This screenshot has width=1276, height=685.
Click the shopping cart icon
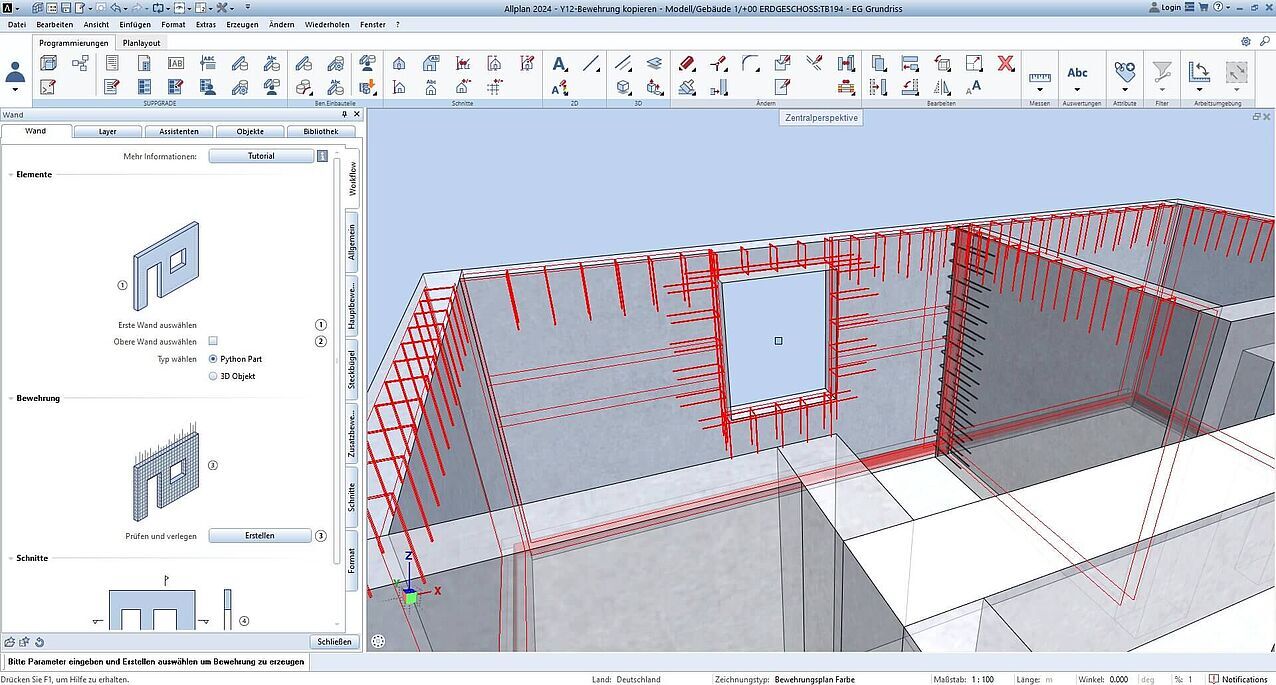(1202, 7)
